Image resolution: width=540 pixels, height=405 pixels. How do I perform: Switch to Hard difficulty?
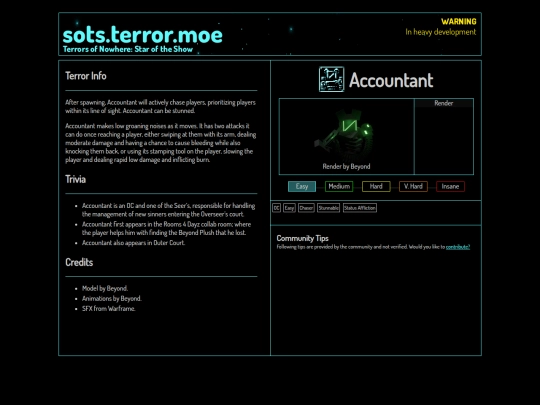click(x=376, y=187)
